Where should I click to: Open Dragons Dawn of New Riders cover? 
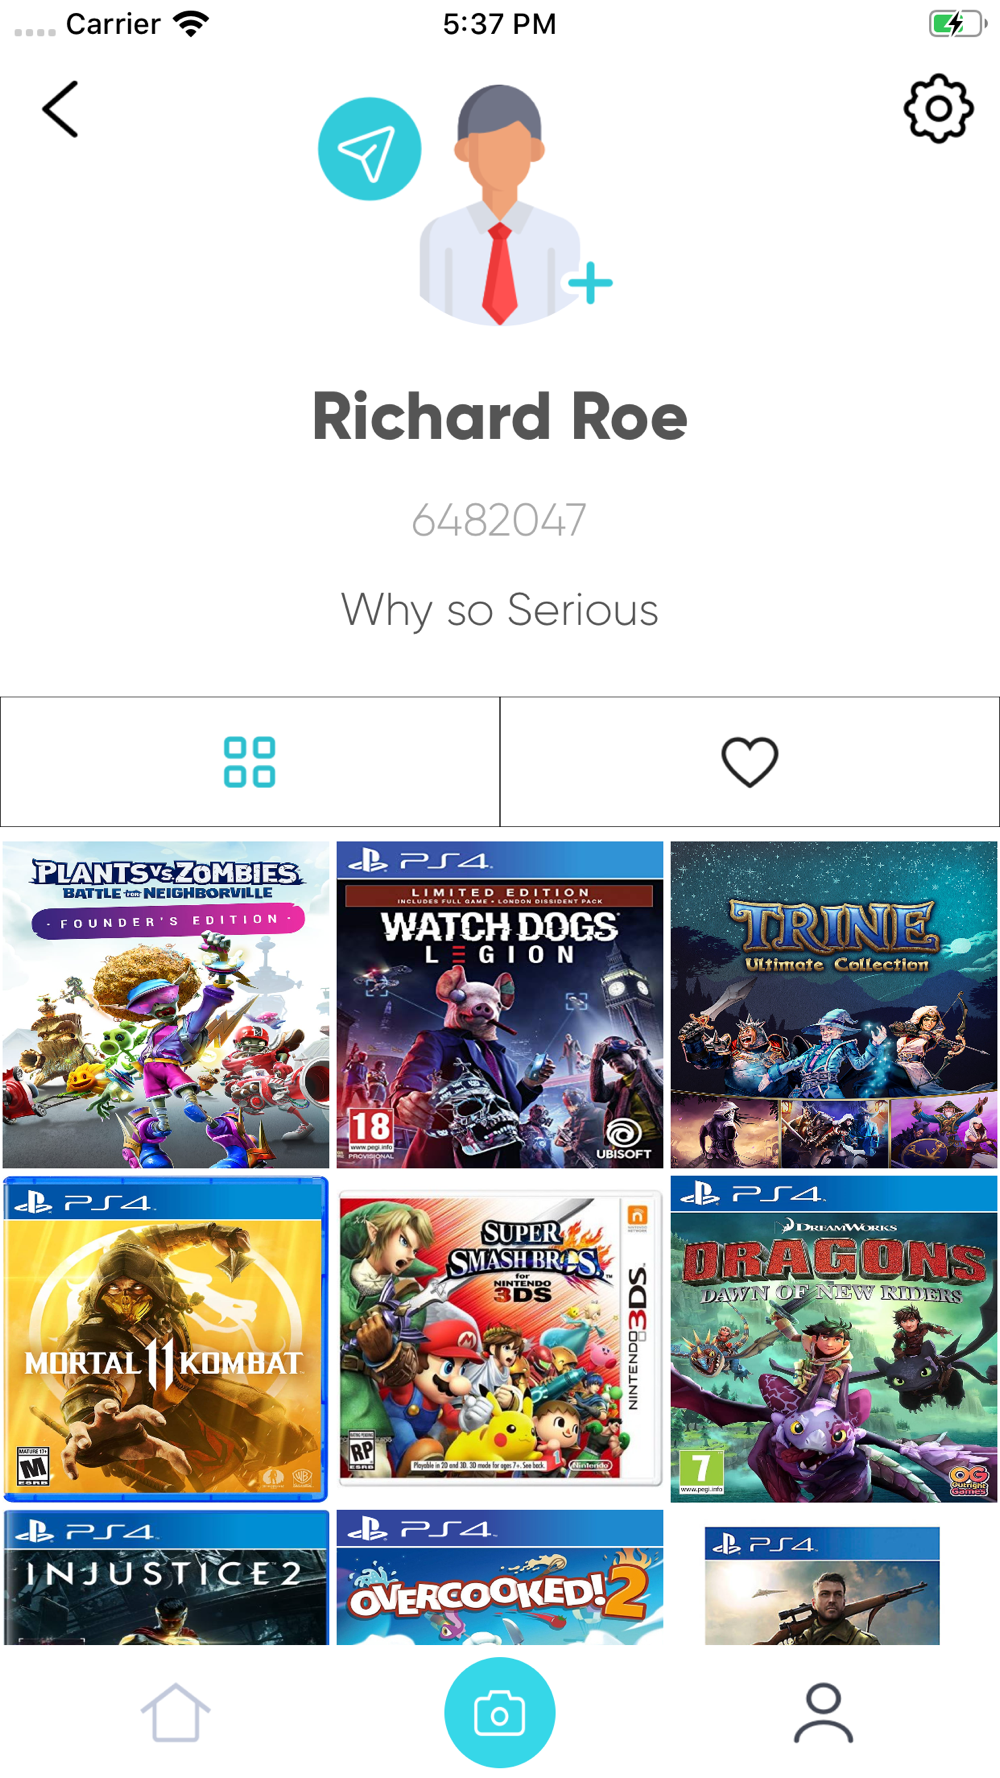(834, 1339)
